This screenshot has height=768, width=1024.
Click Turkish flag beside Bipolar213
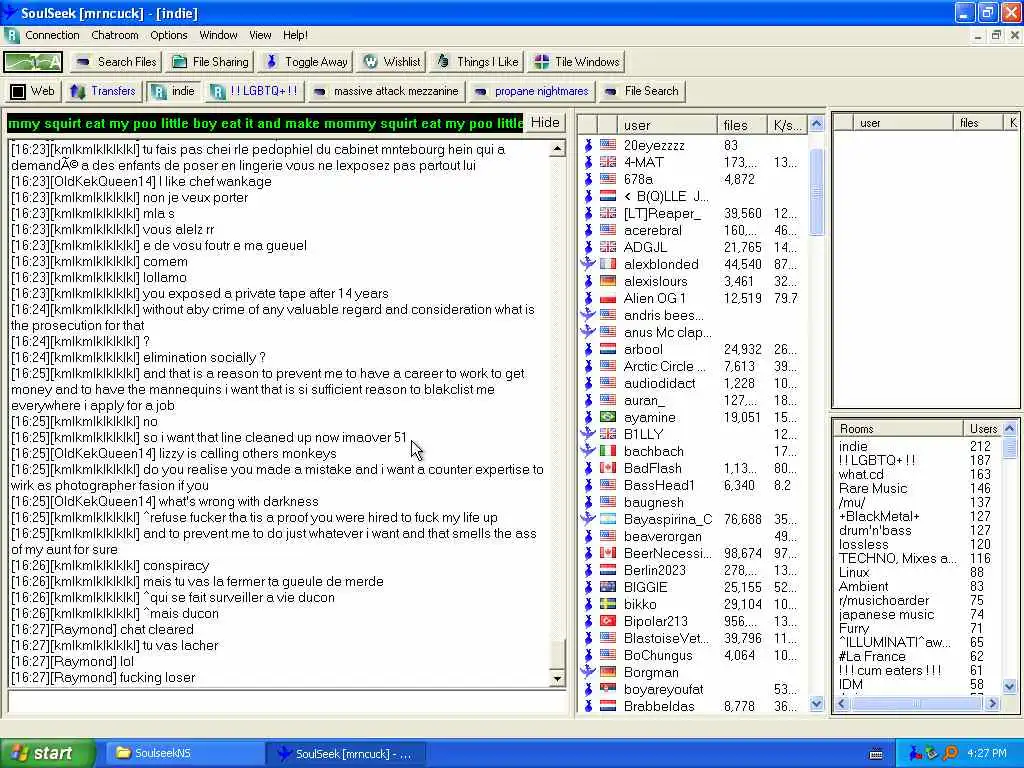pyautogui.click(x=608, y=621)
